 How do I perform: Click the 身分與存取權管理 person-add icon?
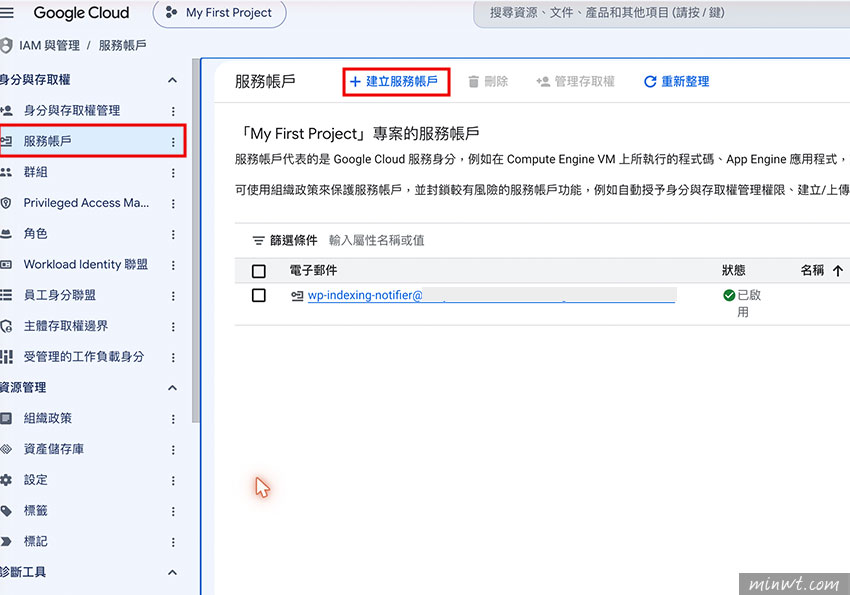click(x=7, y=111)
